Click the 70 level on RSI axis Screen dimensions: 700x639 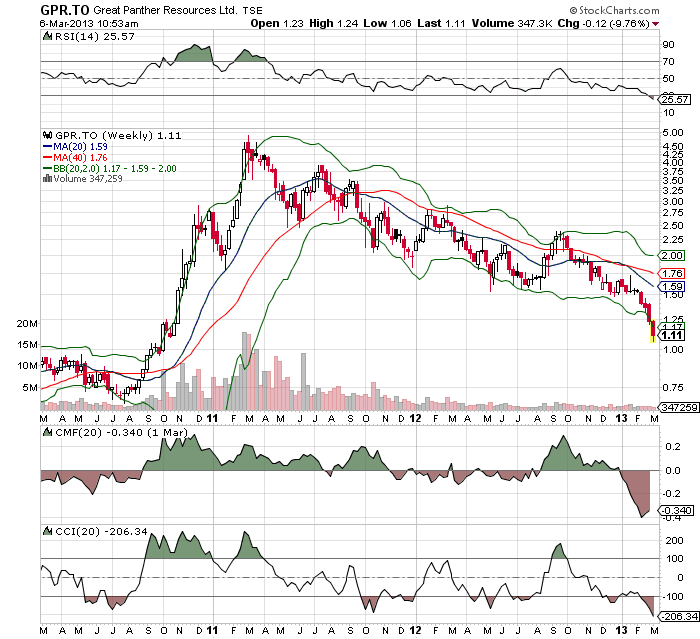coord(669,62)
